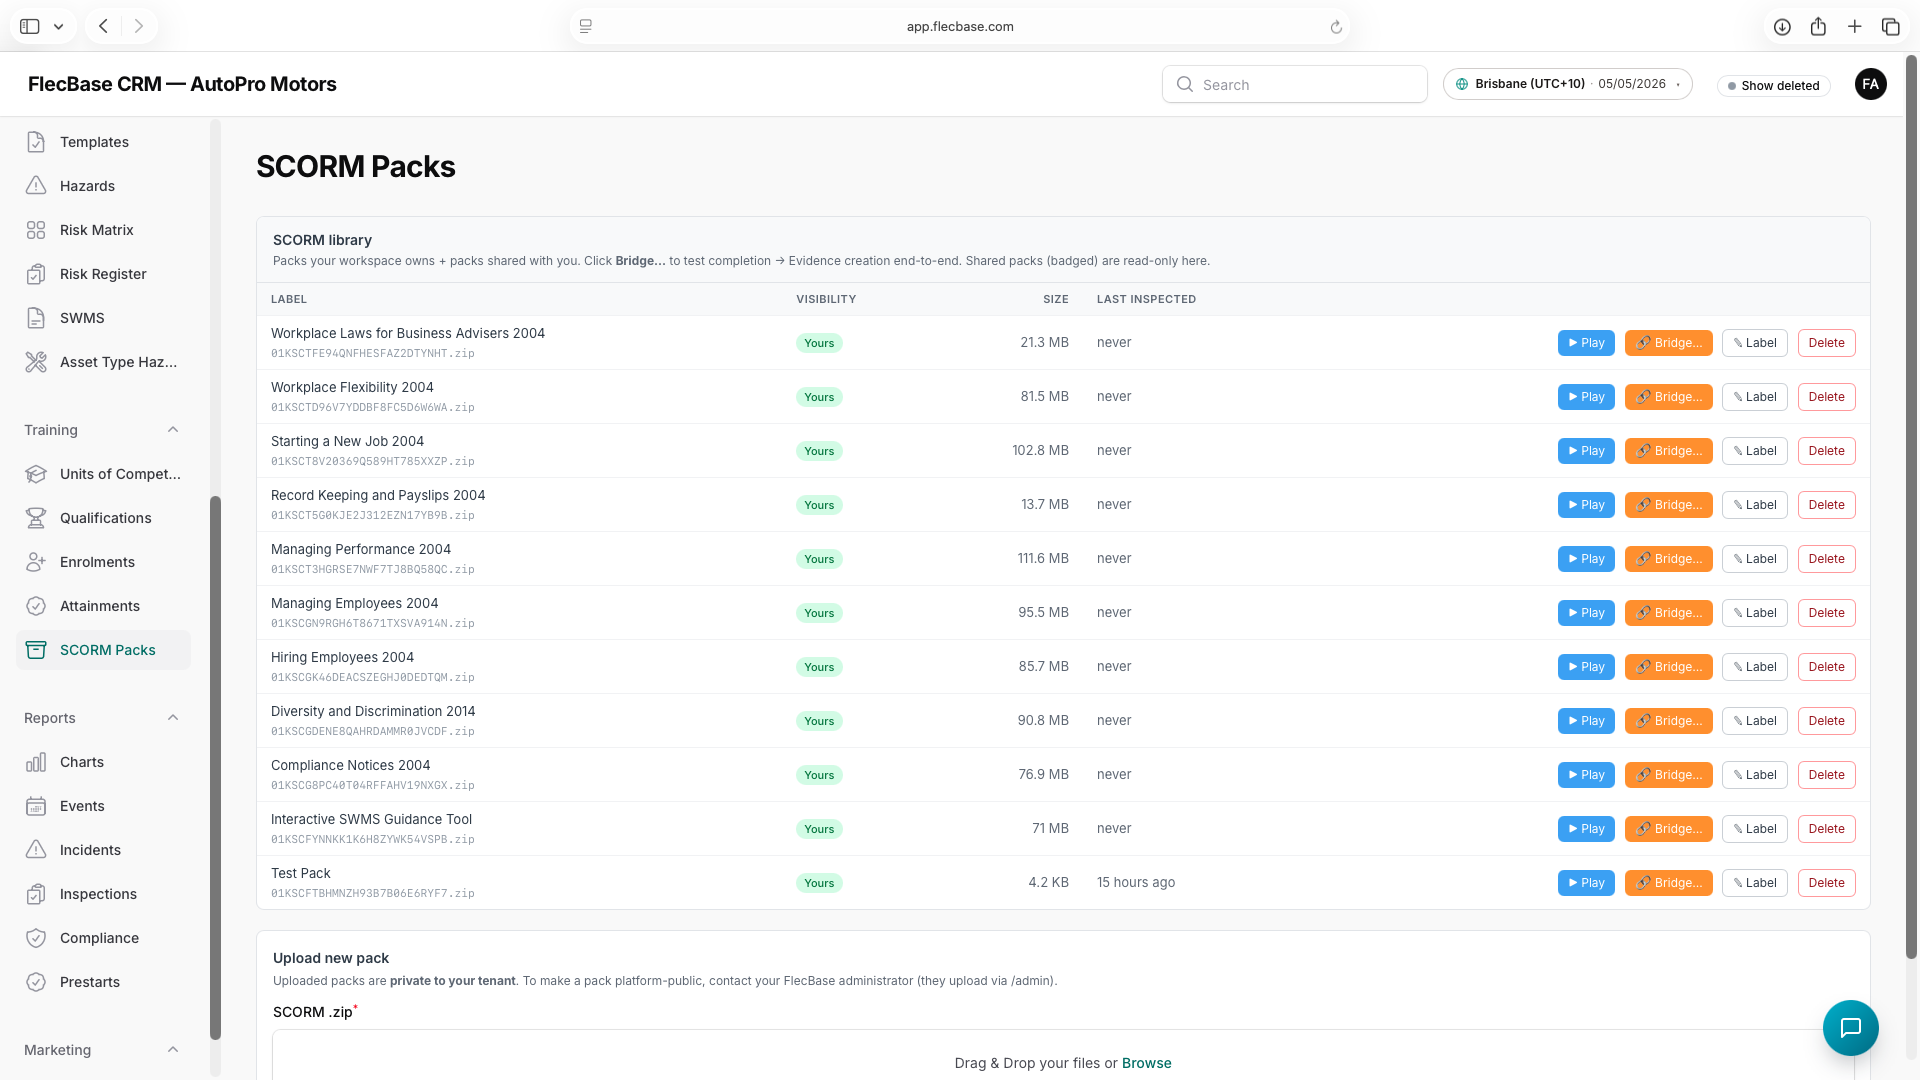Delete Record Keeping and Payslips 2004
1920x1080 pixels.
(1826, 505)
